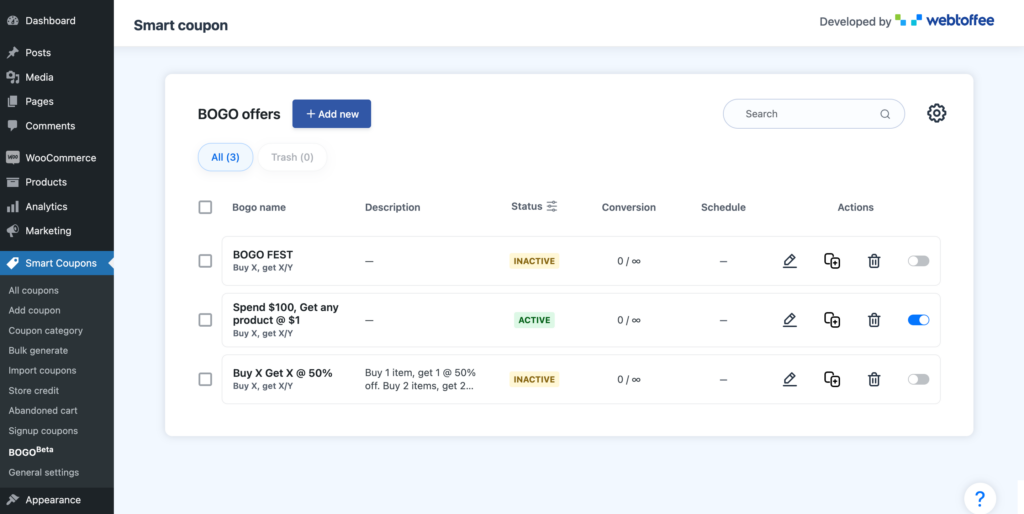
Task: Click the Products box icon
Action: [12, 182]
